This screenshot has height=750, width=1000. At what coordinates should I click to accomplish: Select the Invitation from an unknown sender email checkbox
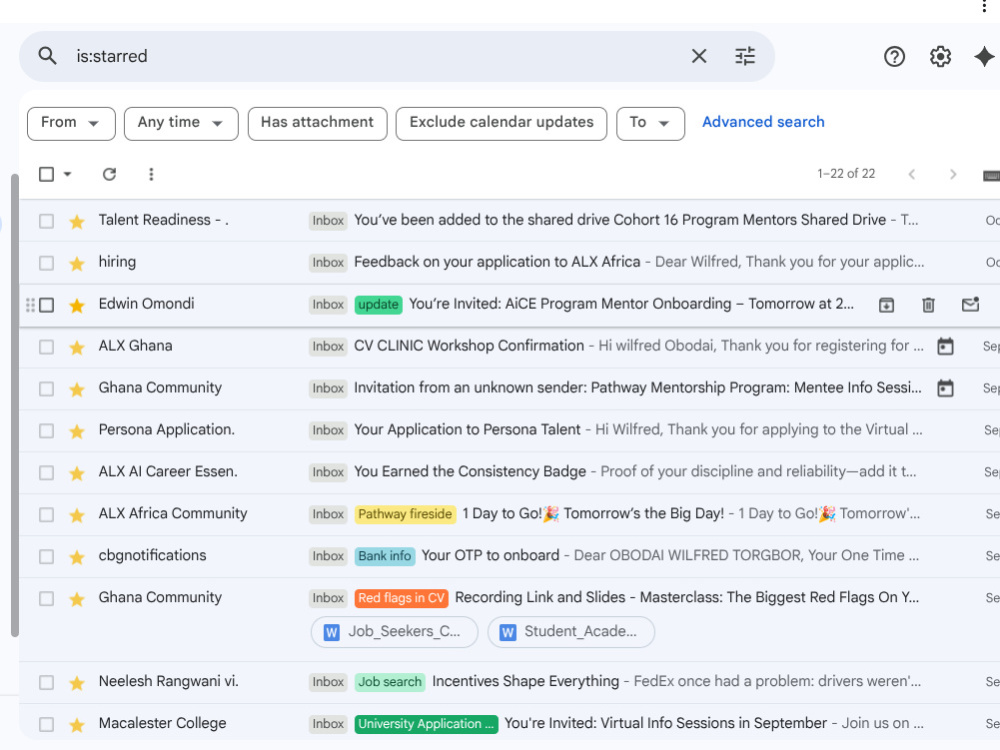point(46,389)
